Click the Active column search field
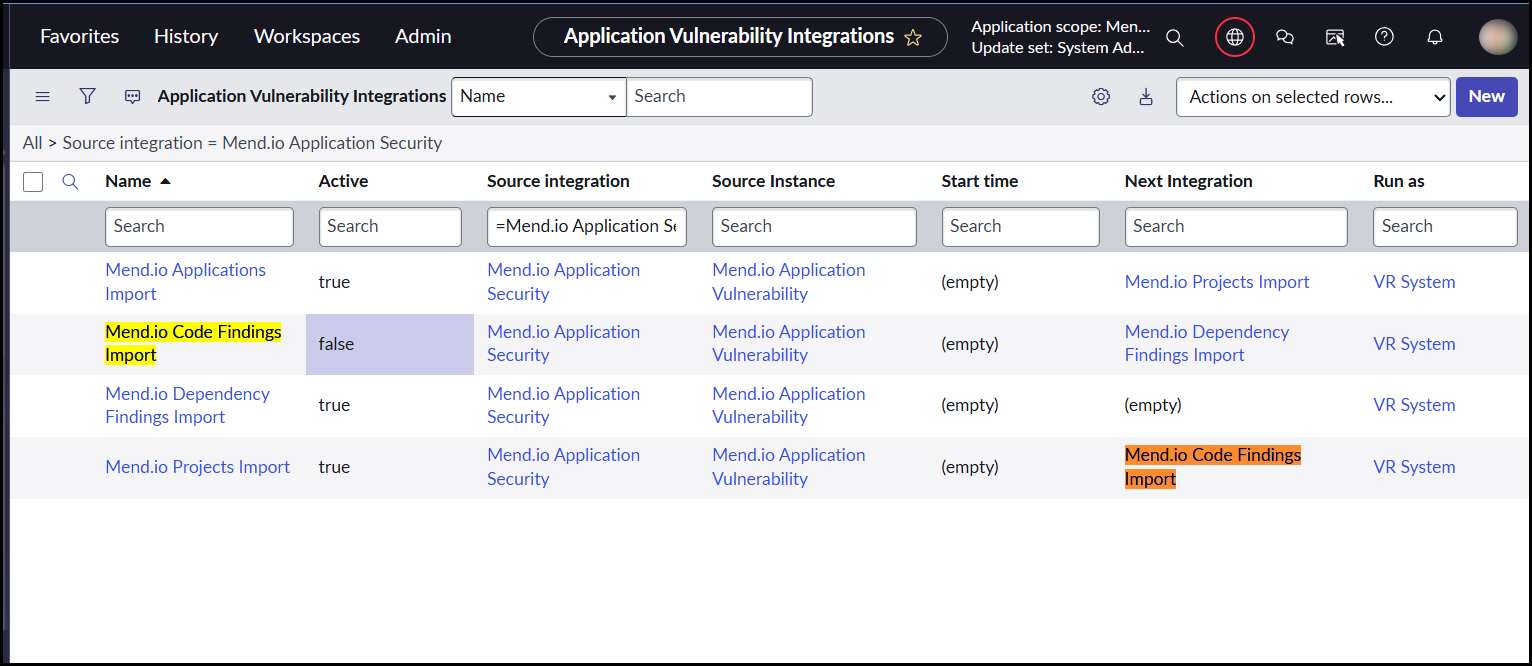The width and height of the screenshot is (1532, 666). pos(390,226)
